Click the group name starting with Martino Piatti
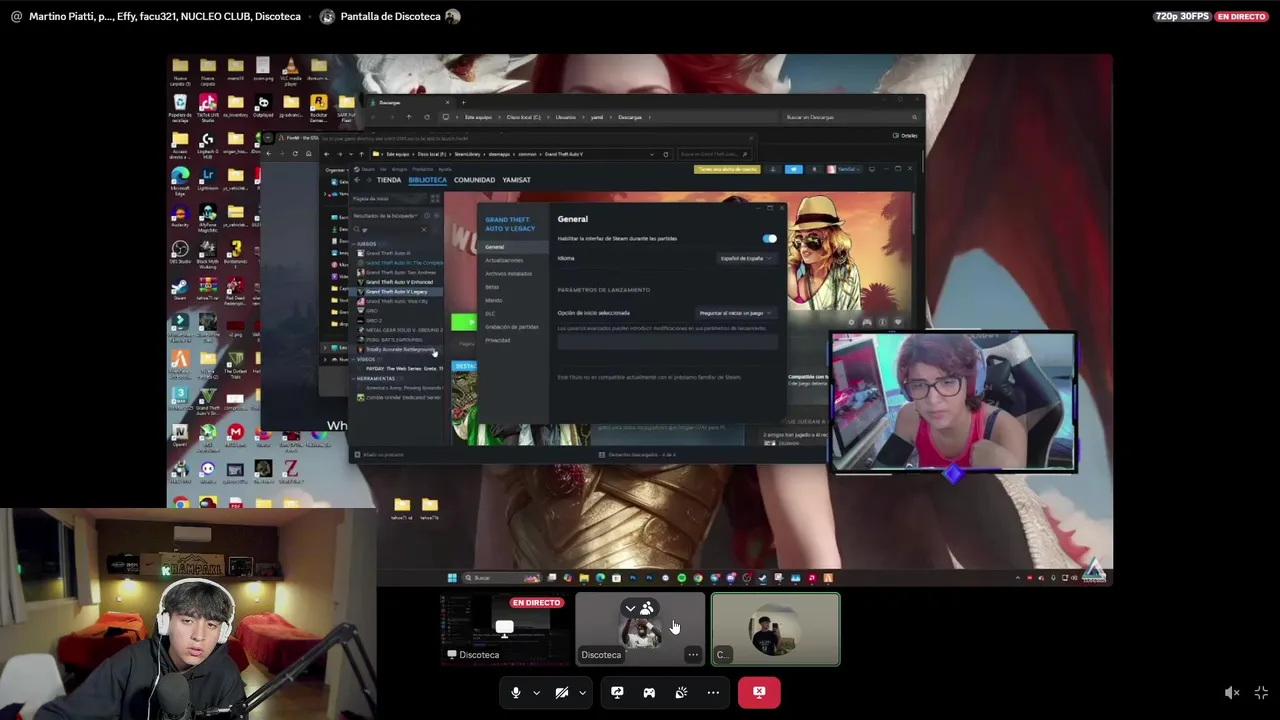Viewport: 1280px width, 720px height. click(165, 16)
